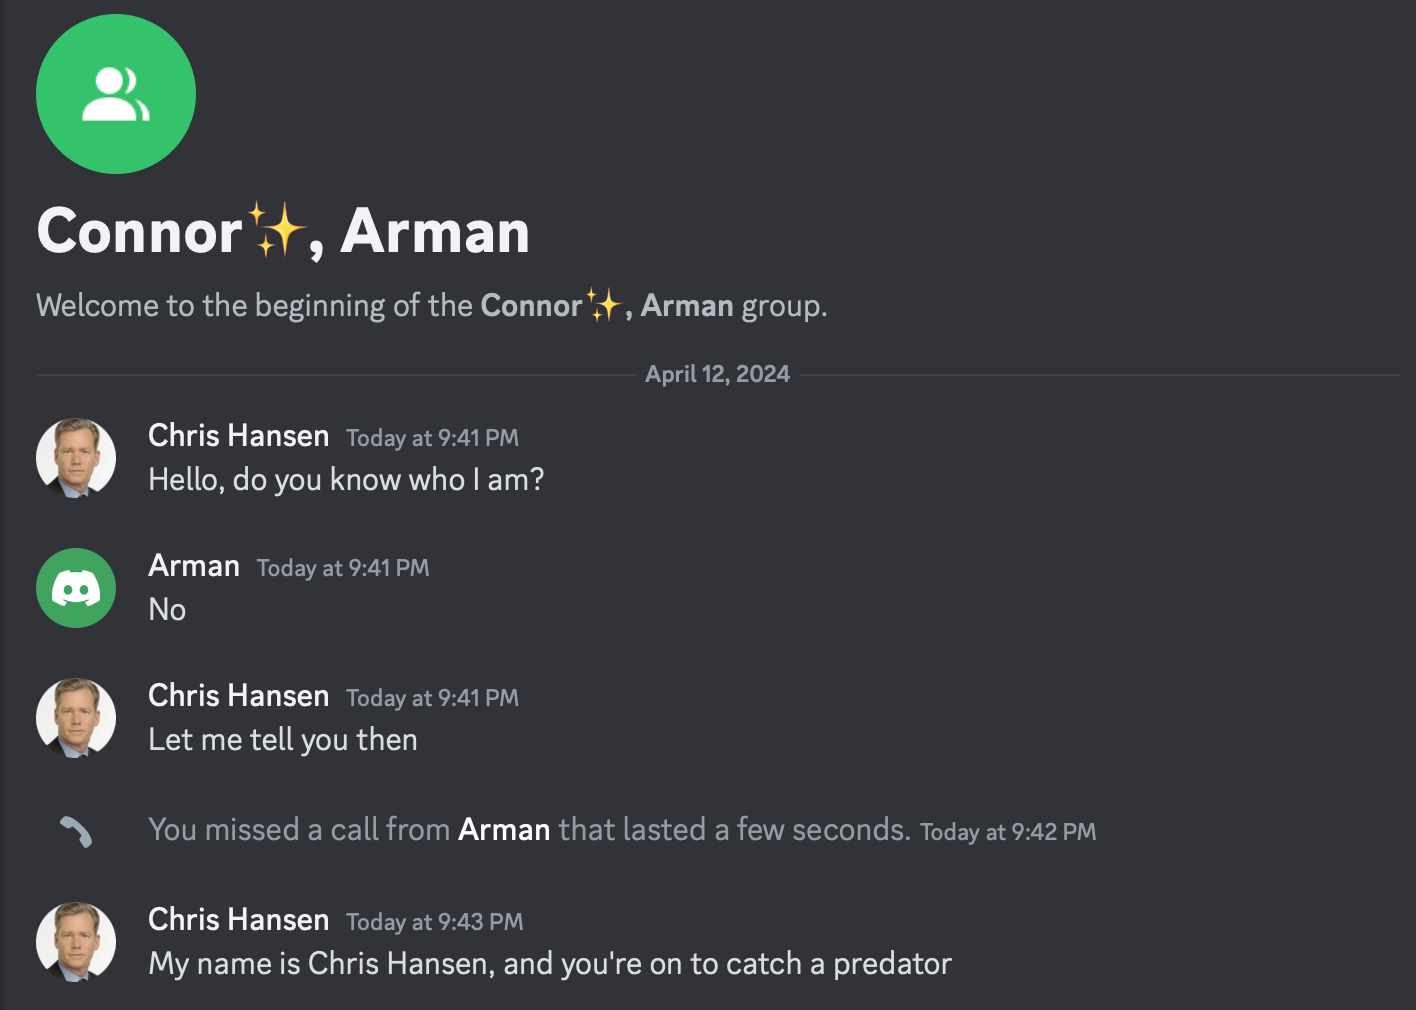This screenshot has width=1416, height=1010.
Task: Click Chris Hansen's avatar beside "Let me tell you then"
Action: tap(76, 718)
